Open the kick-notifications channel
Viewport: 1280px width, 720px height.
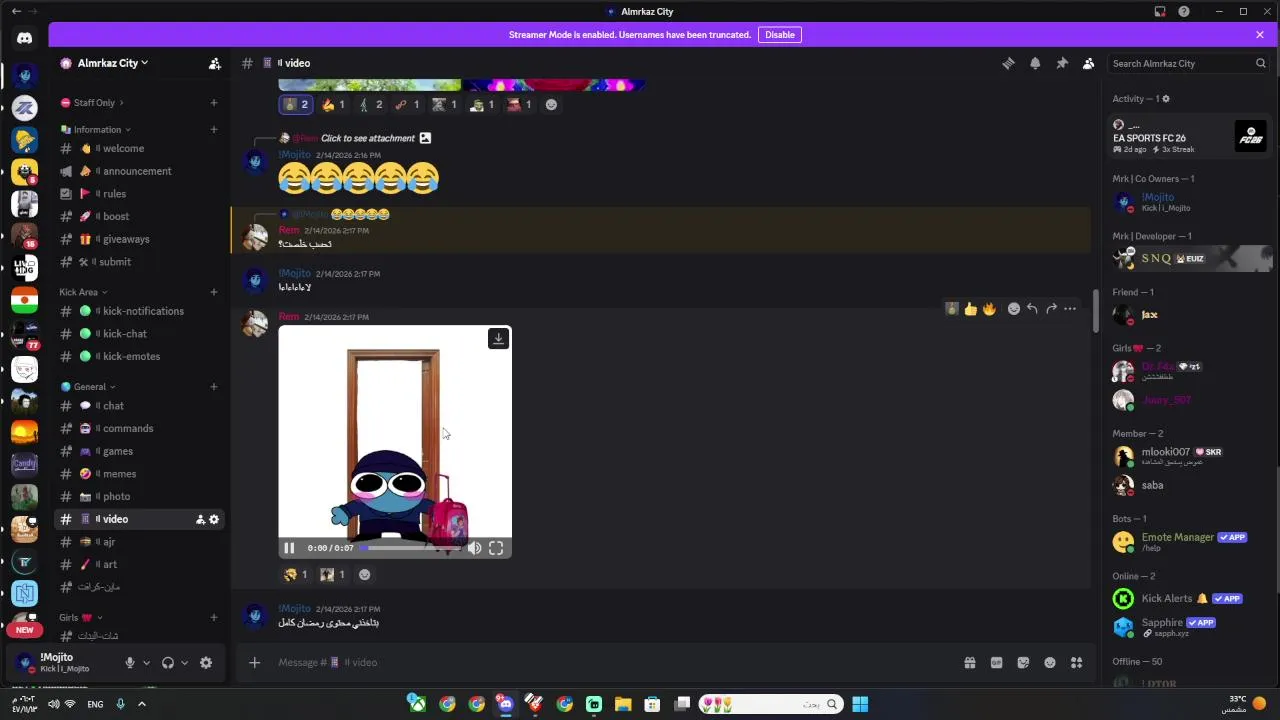(139, 311)
